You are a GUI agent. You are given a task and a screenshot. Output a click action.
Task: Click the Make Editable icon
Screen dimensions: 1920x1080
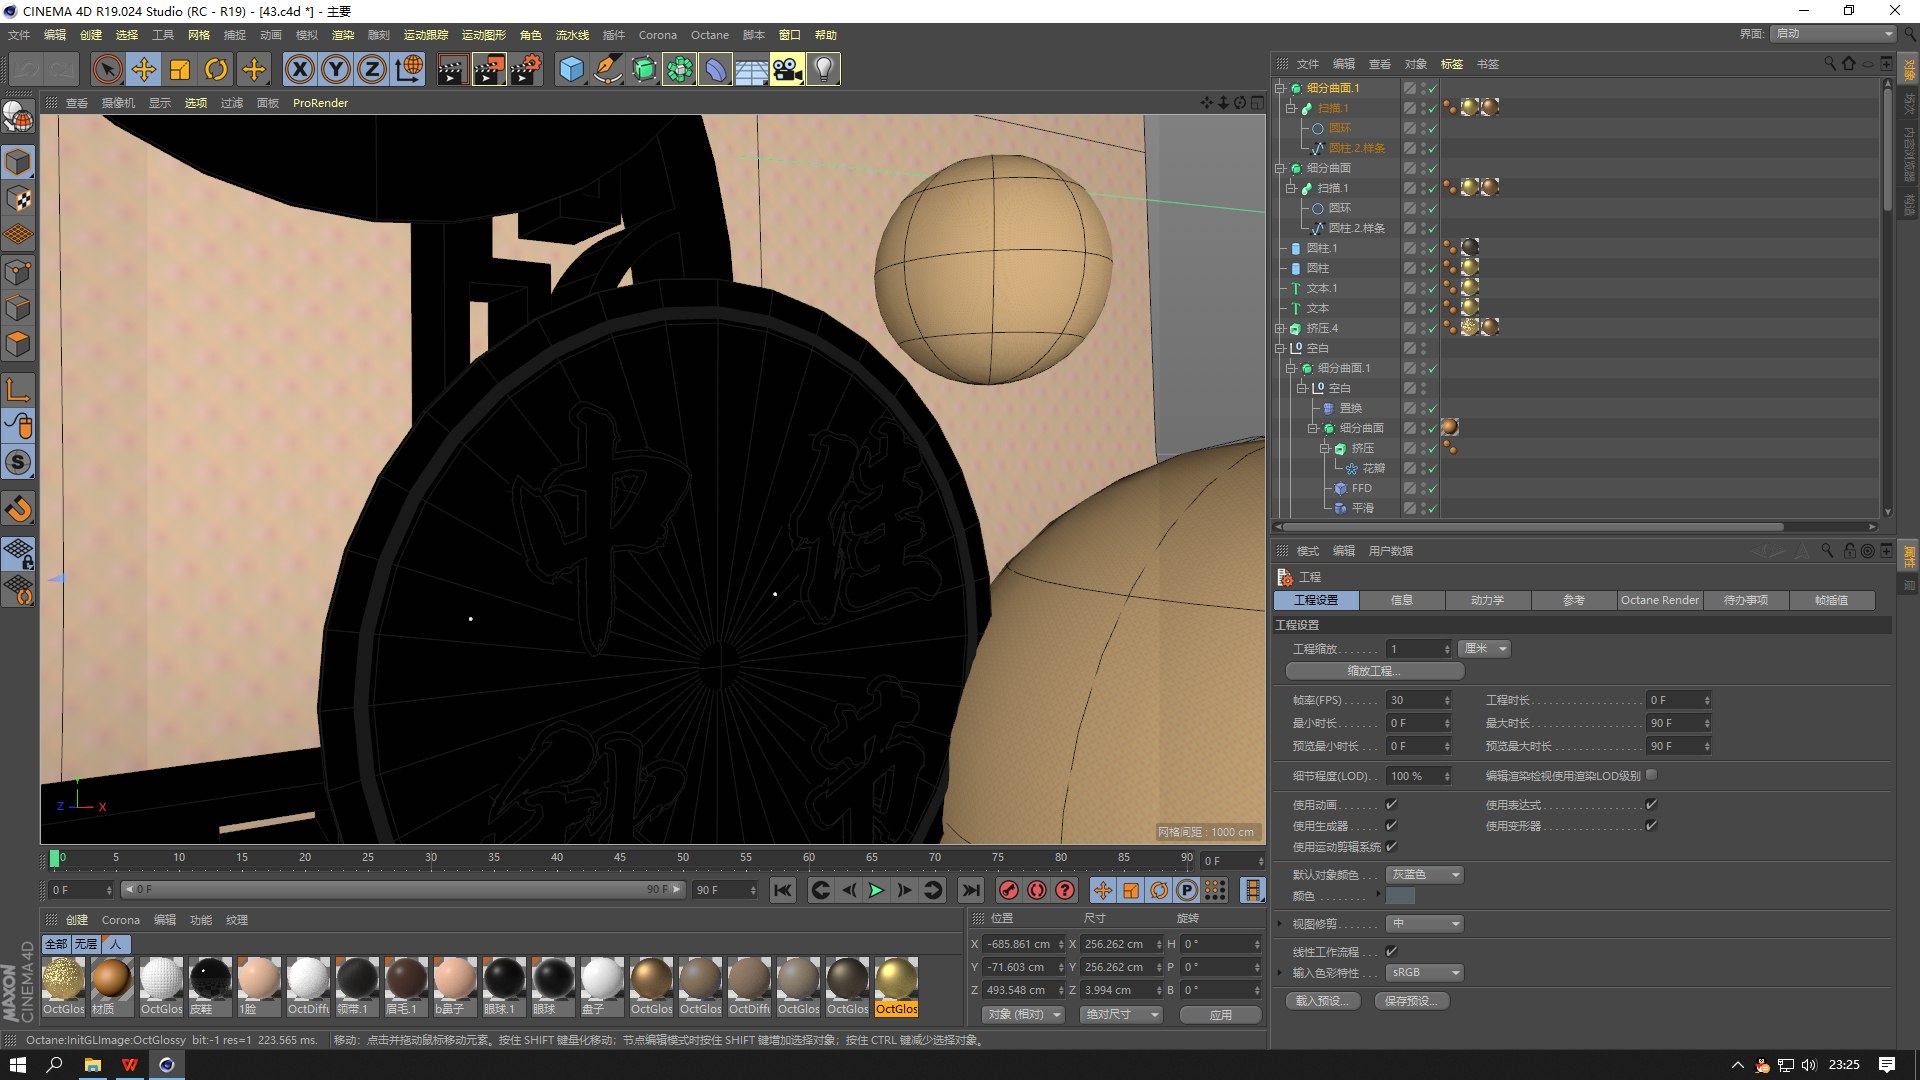tap(19, 118)
